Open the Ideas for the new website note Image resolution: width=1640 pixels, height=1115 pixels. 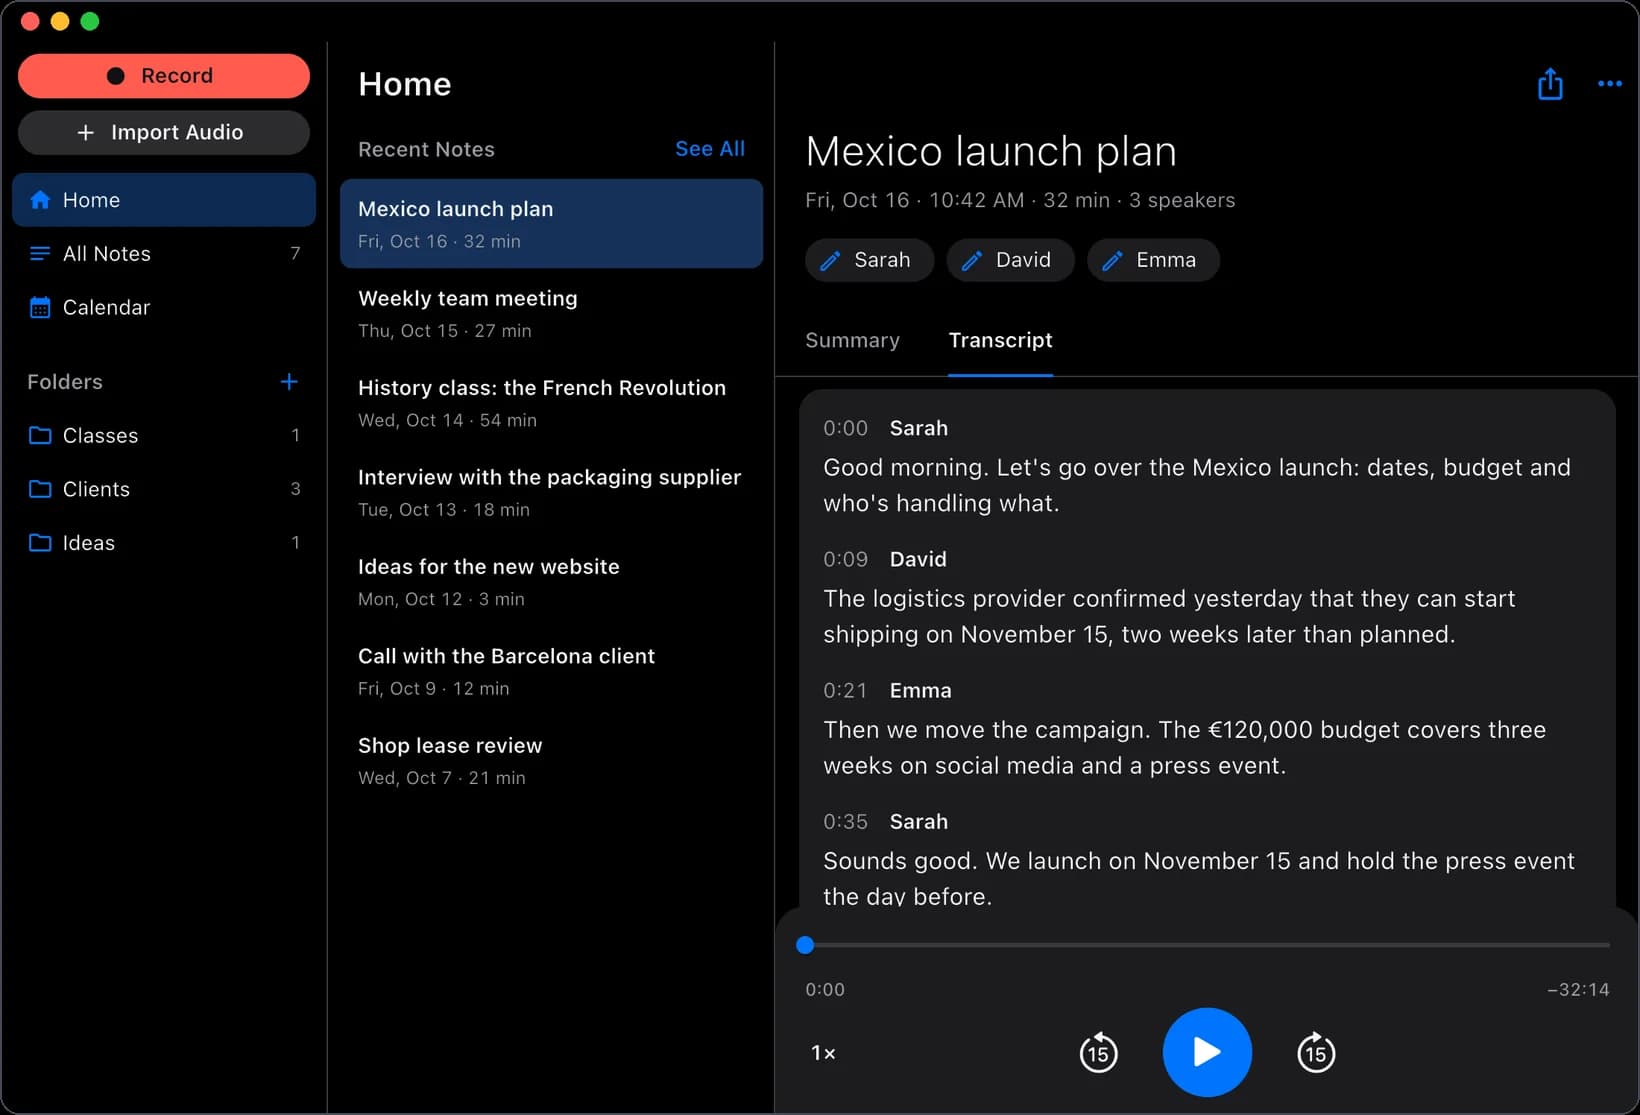551,582
